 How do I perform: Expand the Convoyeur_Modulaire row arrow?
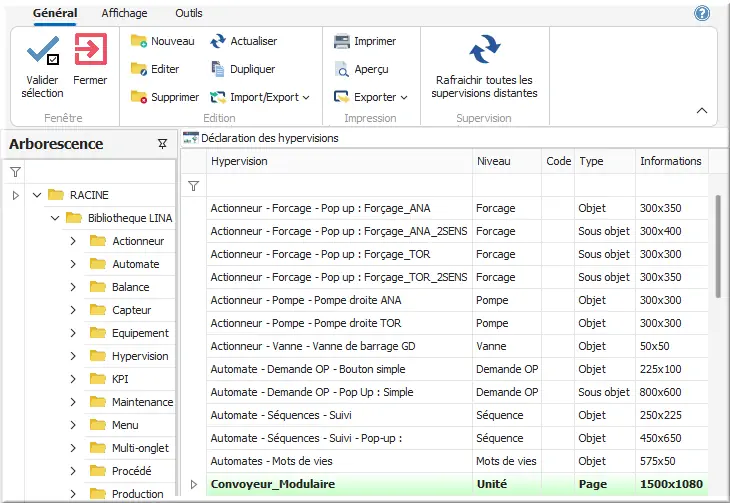[194, 484]
